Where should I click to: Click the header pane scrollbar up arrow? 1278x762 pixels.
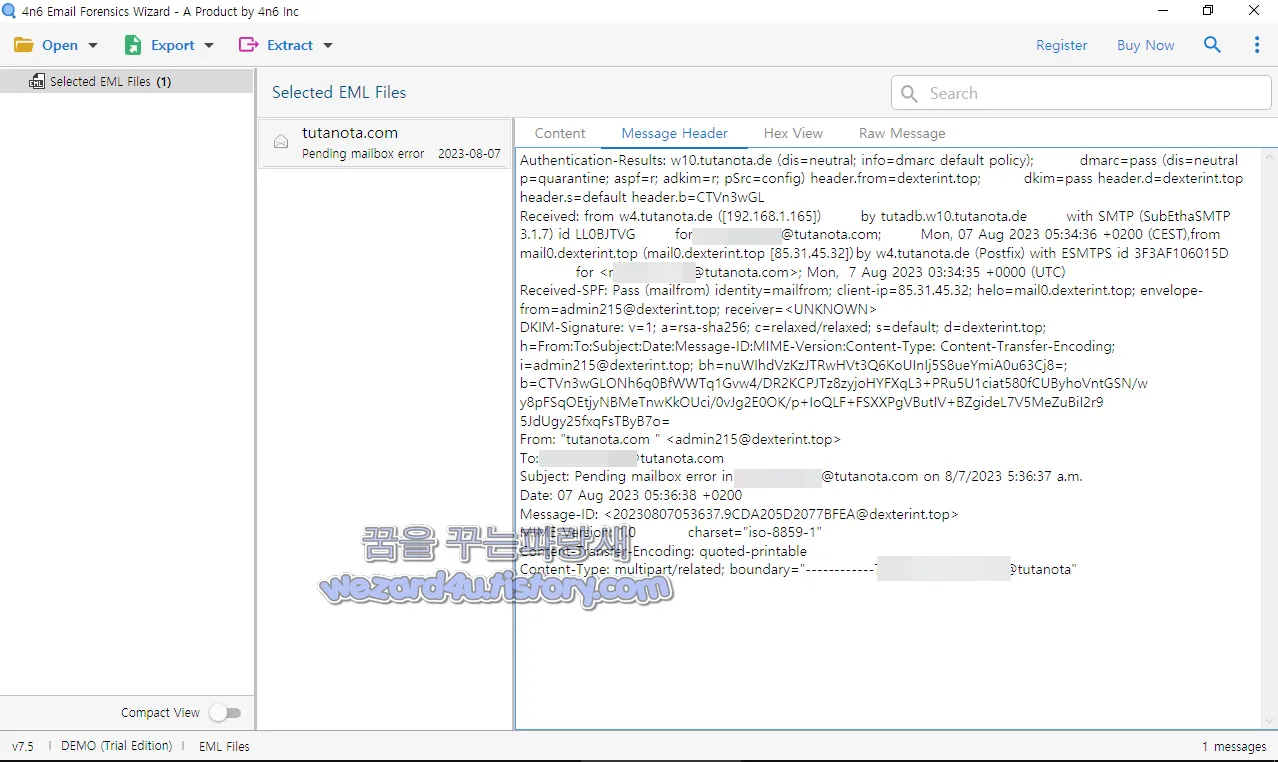(1270, 156)
